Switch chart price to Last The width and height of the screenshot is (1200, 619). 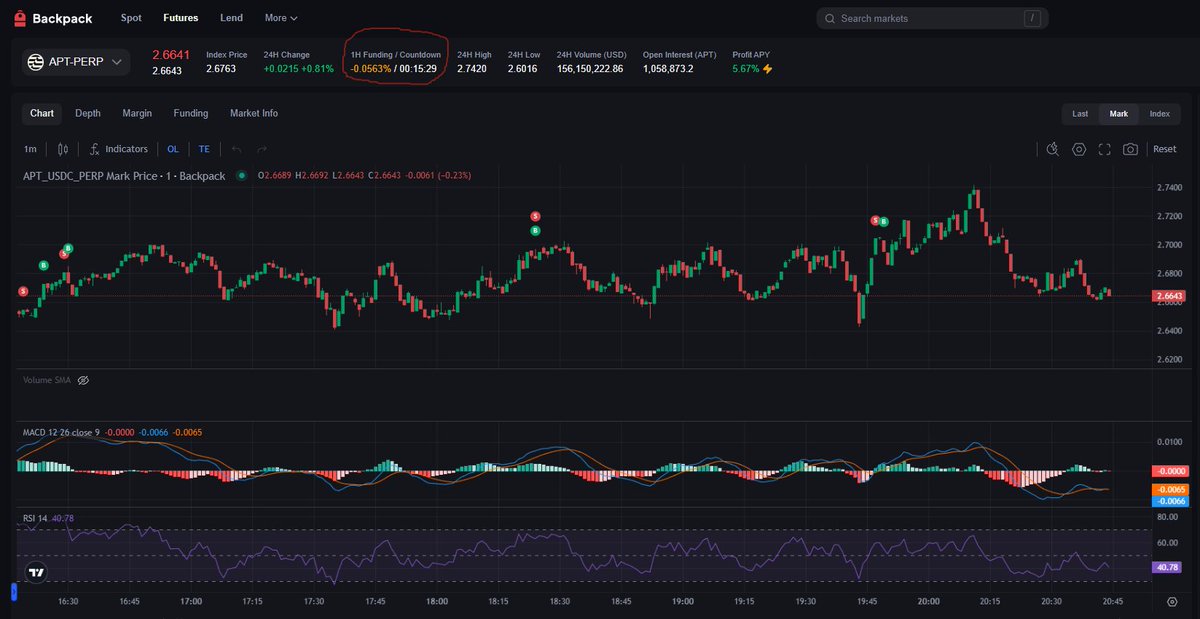[x=1080, y=114]
